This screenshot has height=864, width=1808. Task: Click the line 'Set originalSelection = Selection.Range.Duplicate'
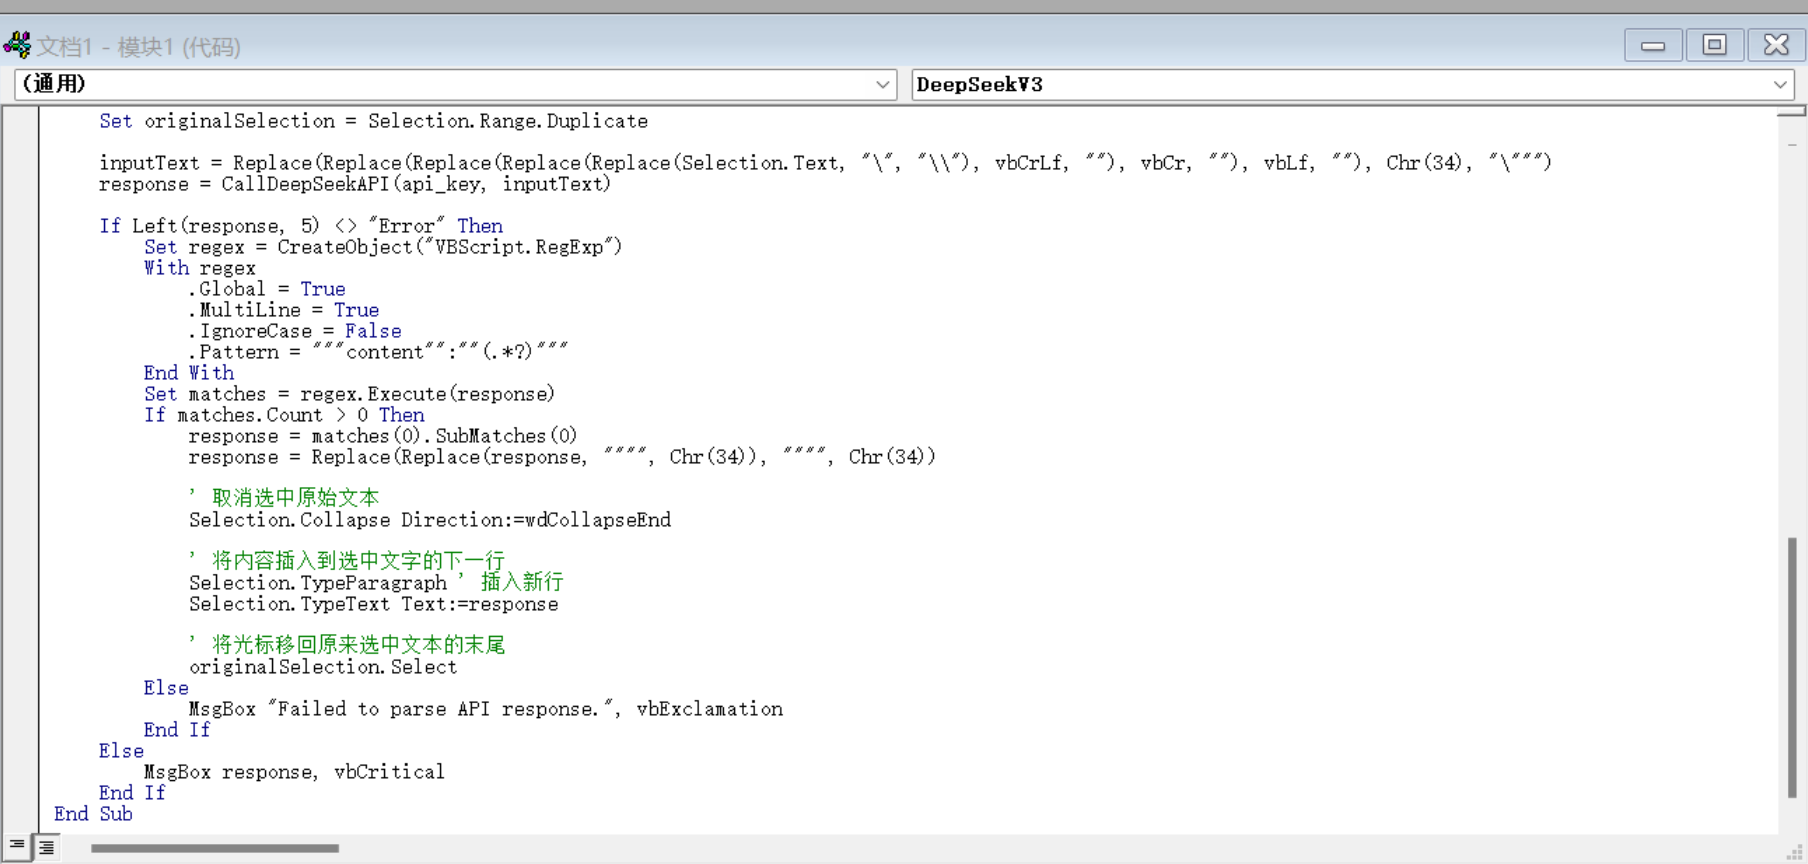coord(373,121)
